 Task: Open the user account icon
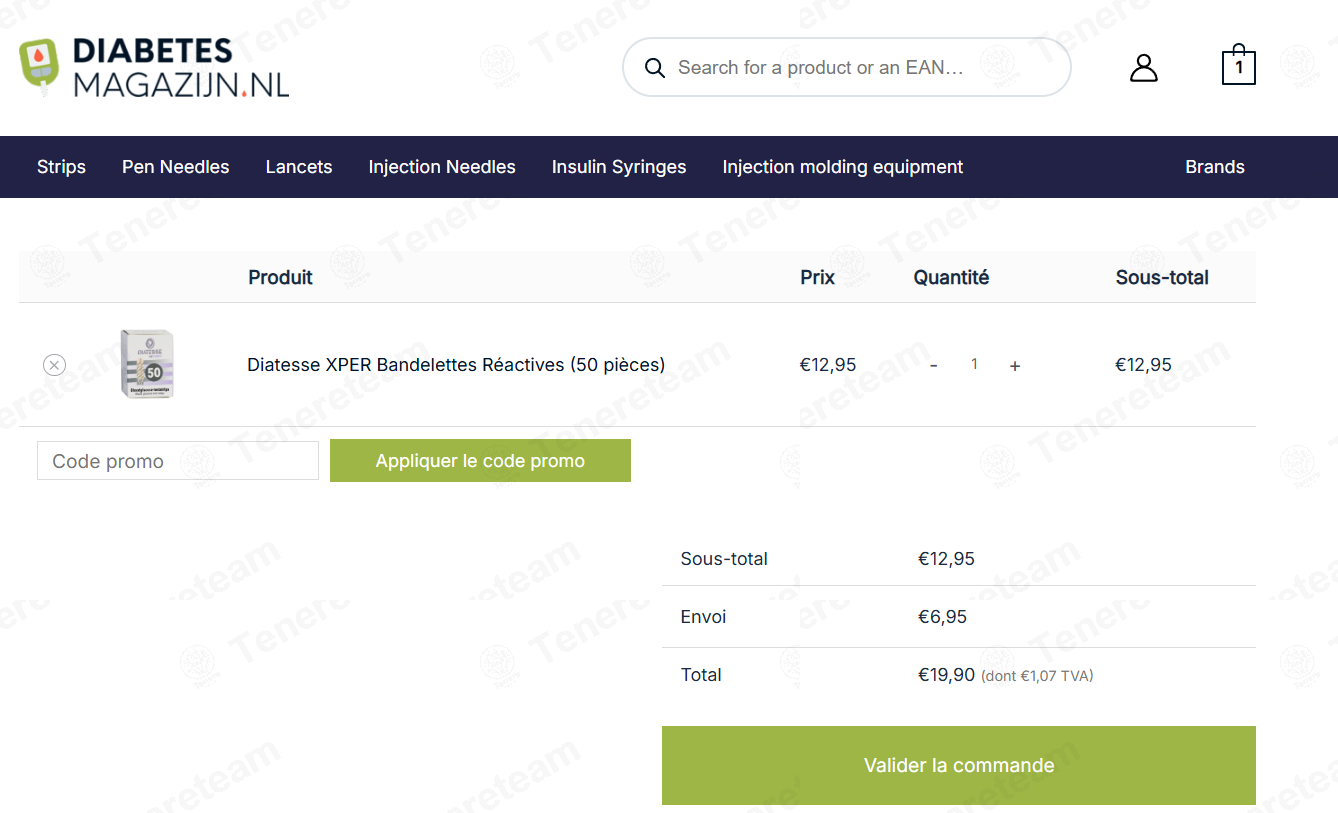coord(1143,68)
